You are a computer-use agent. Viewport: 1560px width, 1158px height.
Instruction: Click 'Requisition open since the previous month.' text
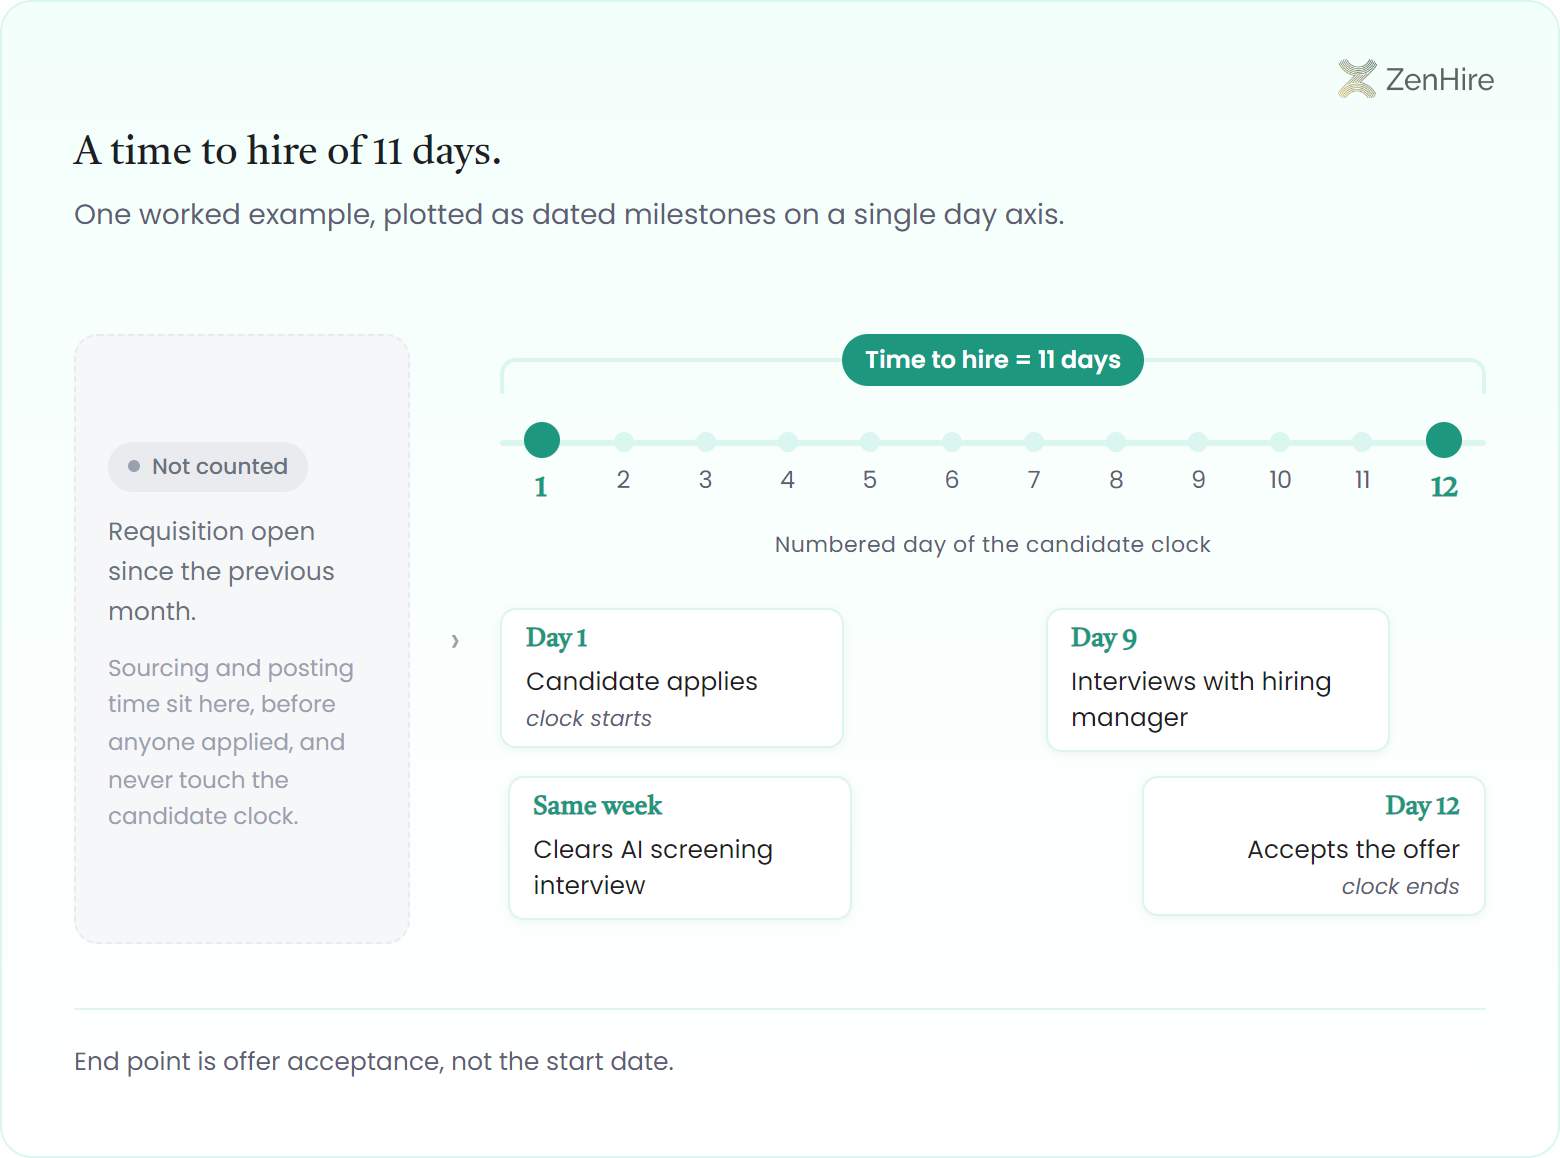click(221, 571)
